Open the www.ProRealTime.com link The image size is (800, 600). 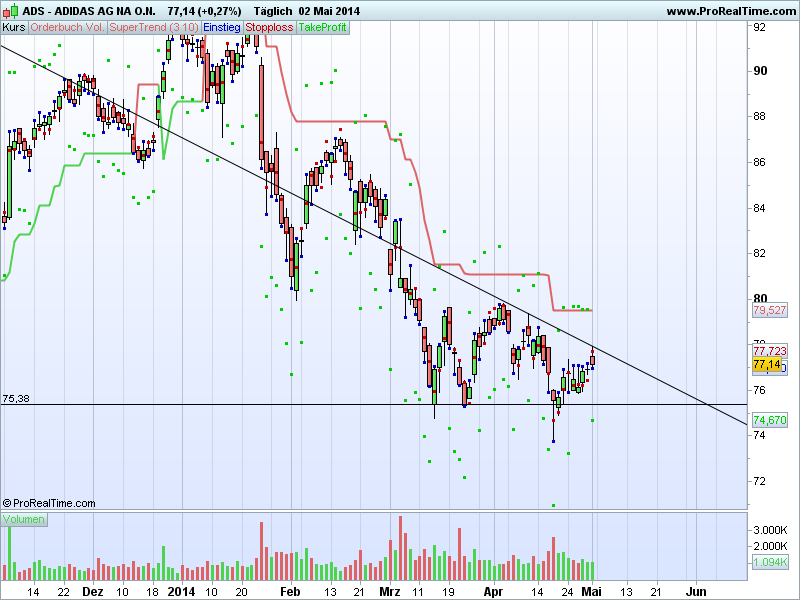point(731,11)
